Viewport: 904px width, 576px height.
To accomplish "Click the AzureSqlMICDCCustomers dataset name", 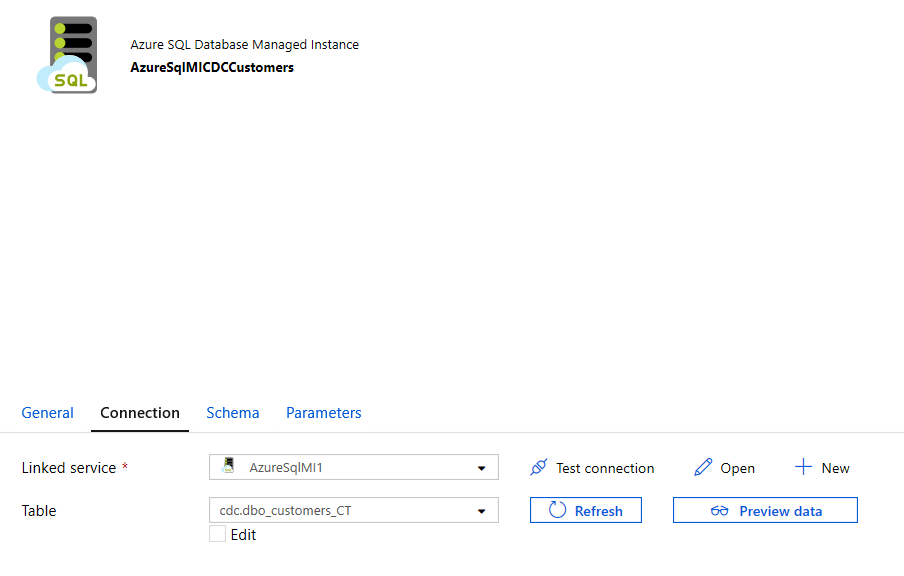I will coord(210,67).
